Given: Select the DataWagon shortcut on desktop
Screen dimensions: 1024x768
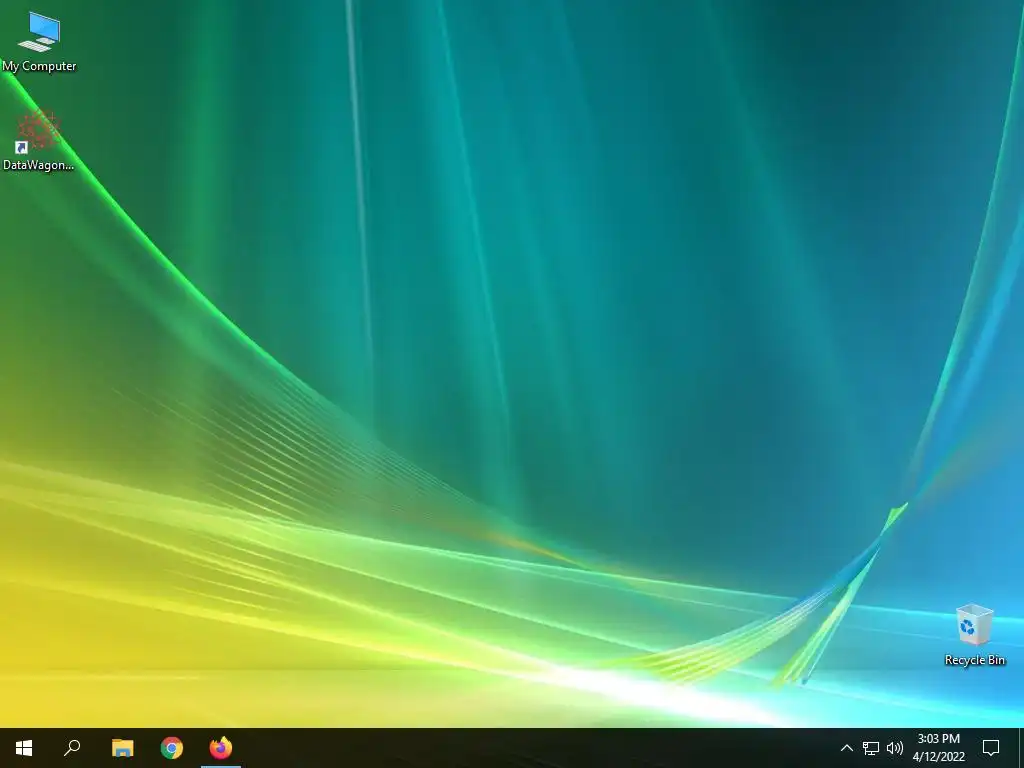Looking at the screenshot, I should (39, 140).
